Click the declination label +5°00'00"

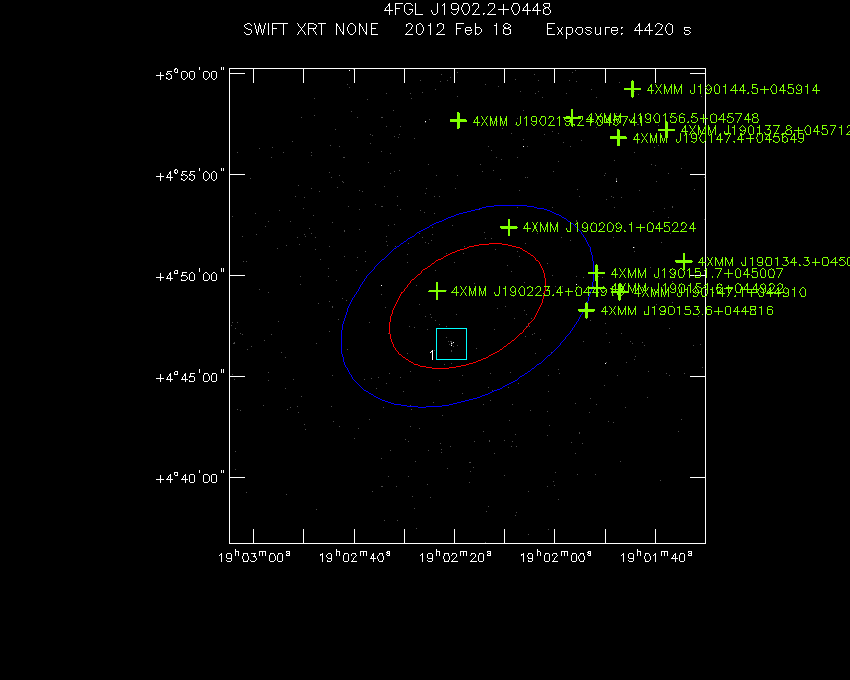190,75
